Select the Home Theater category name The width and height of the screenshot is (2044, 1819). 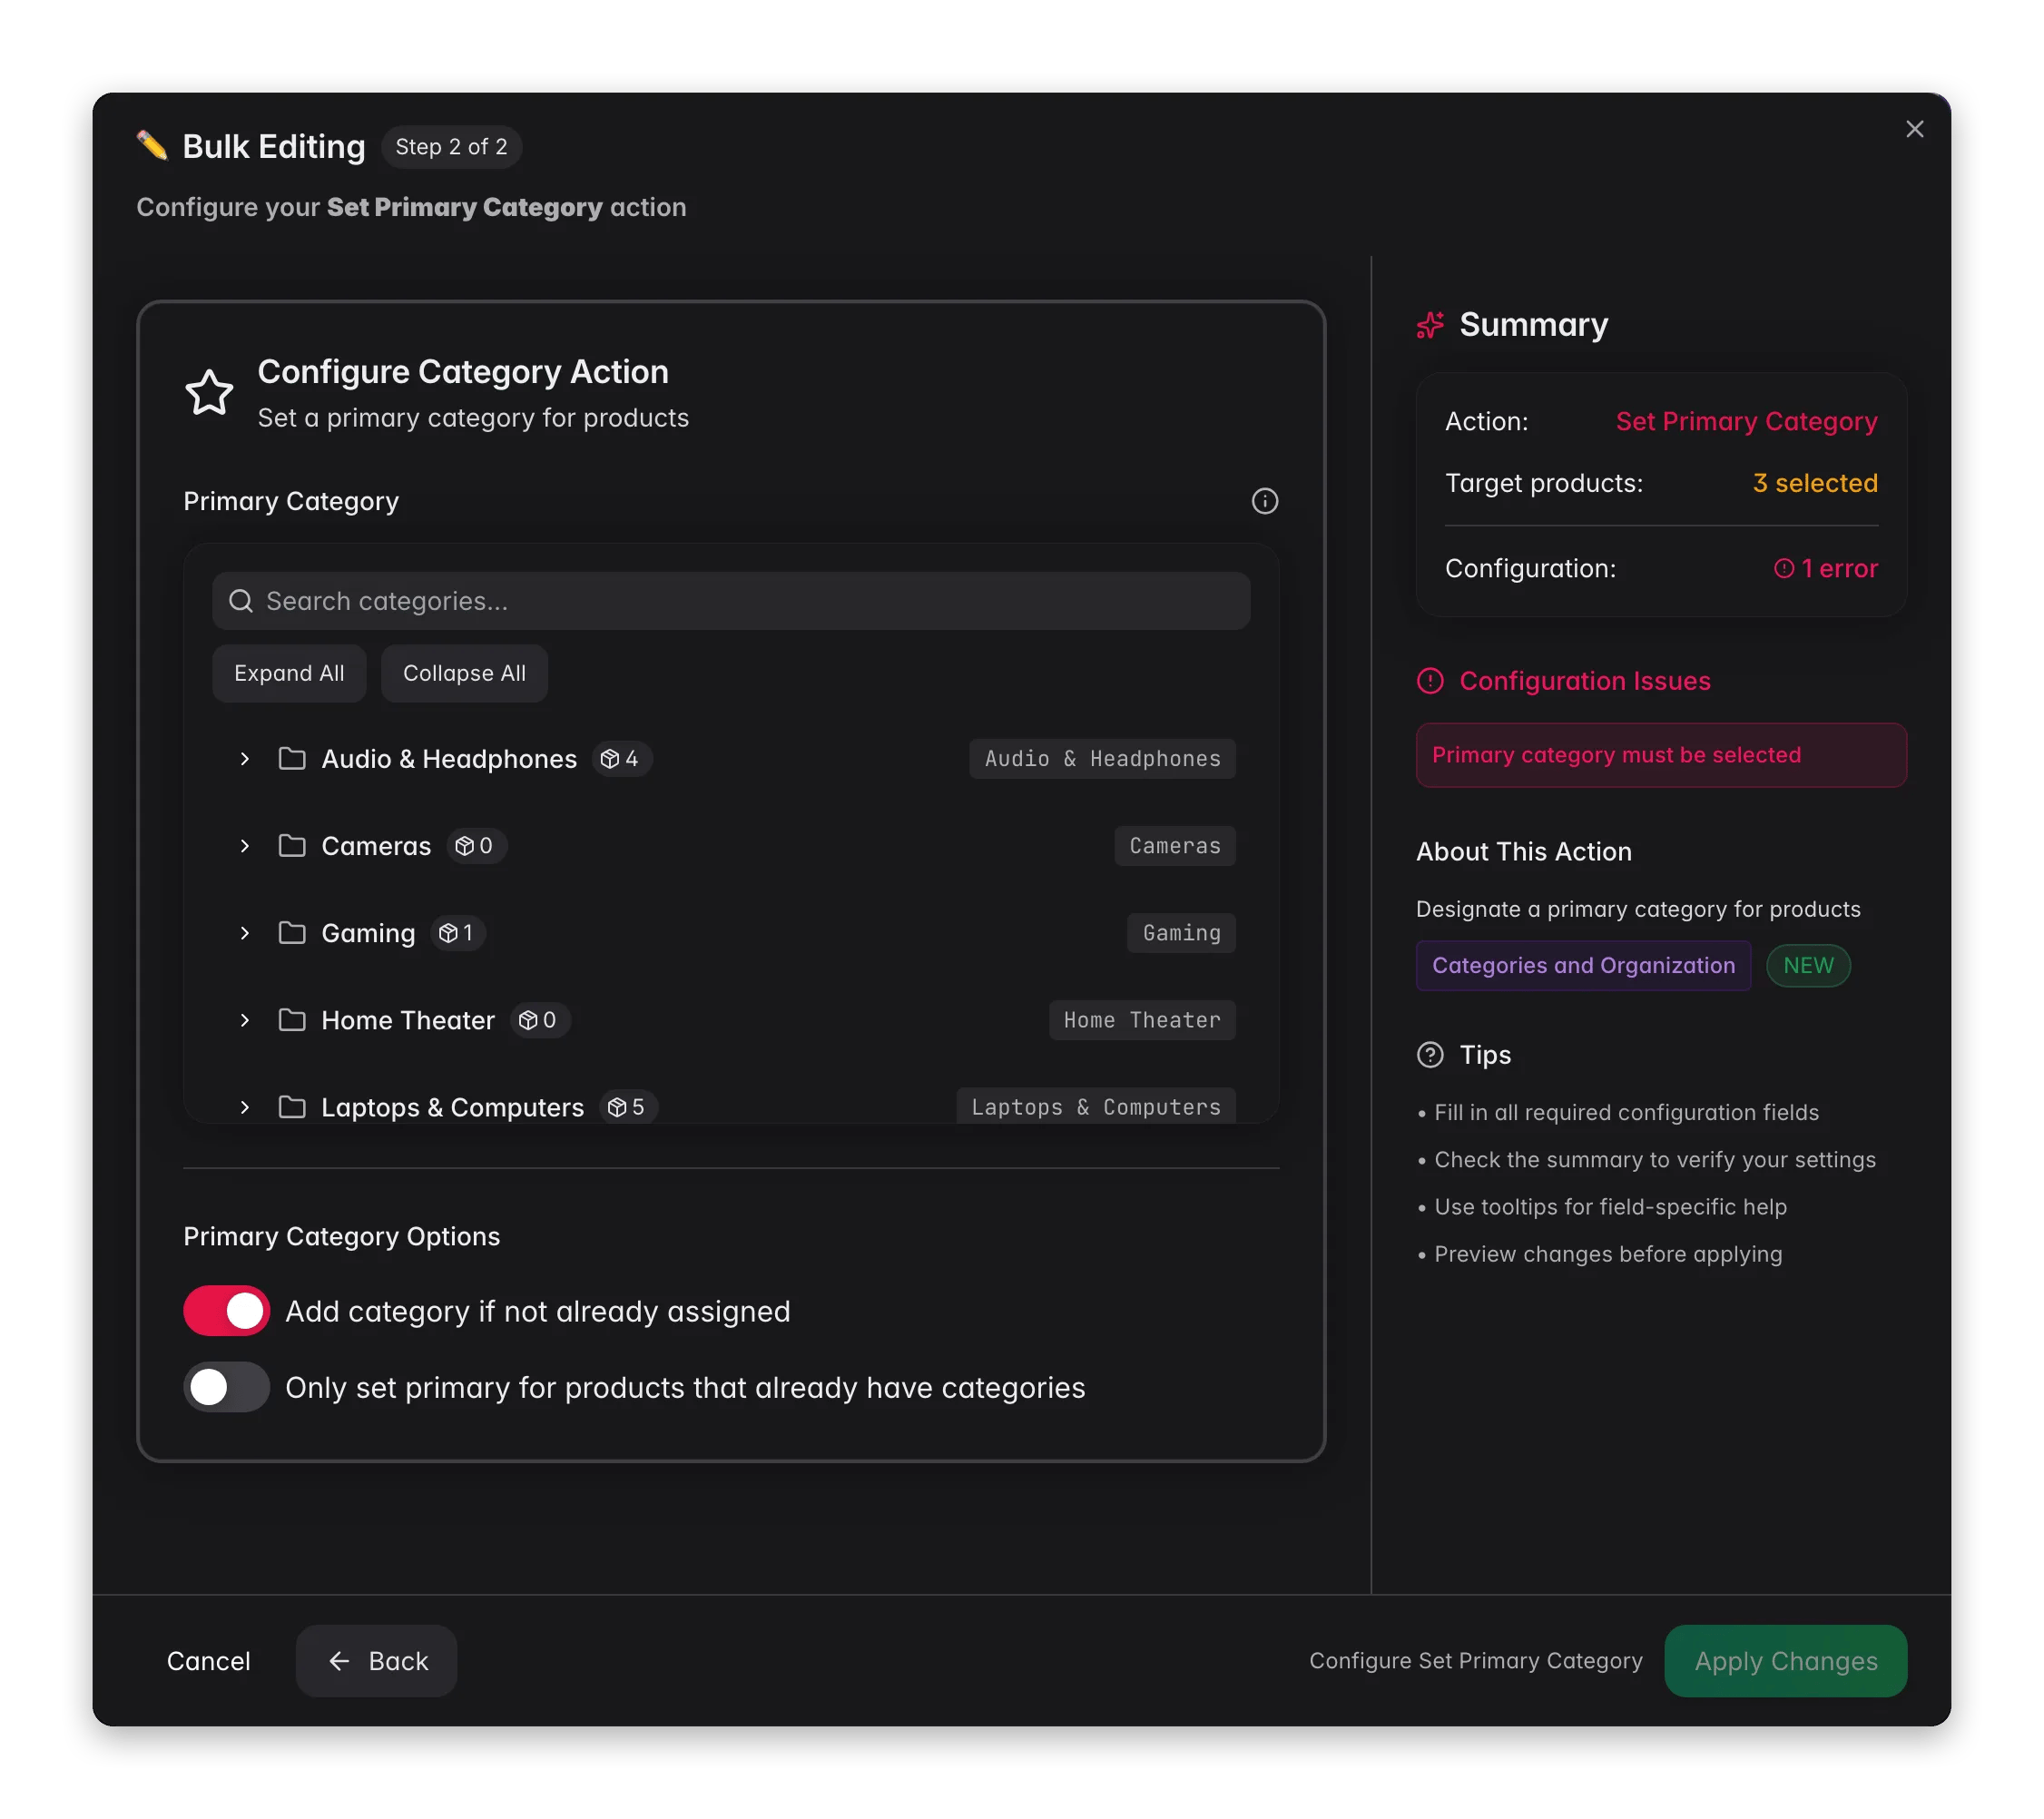408,1020
